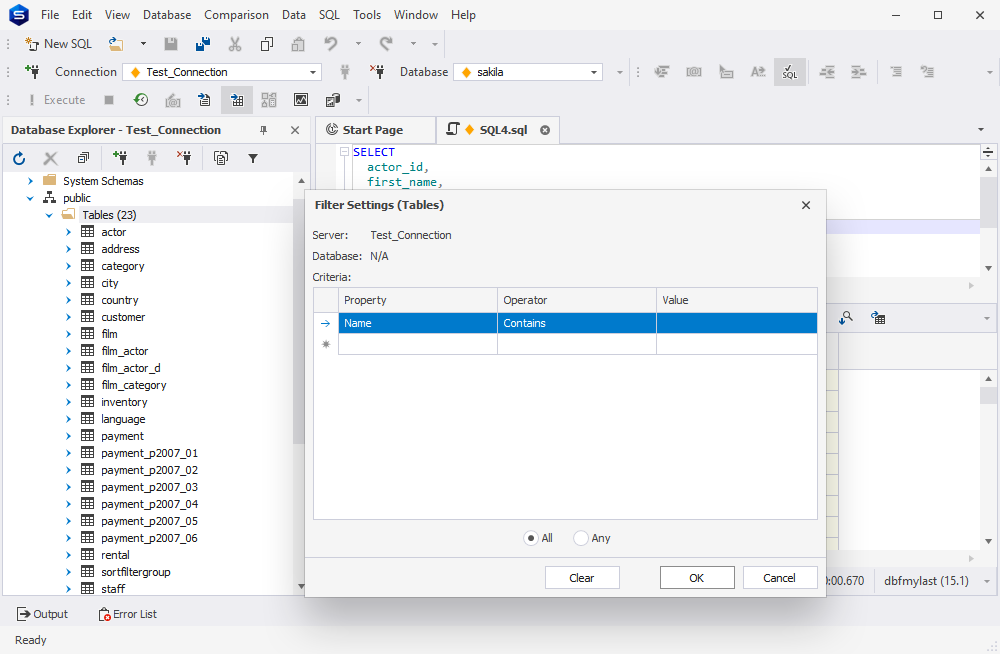Screen dimensions: 1000x654
Task: Click the empty new-criterion row Property cell
Action: (418, 345)
